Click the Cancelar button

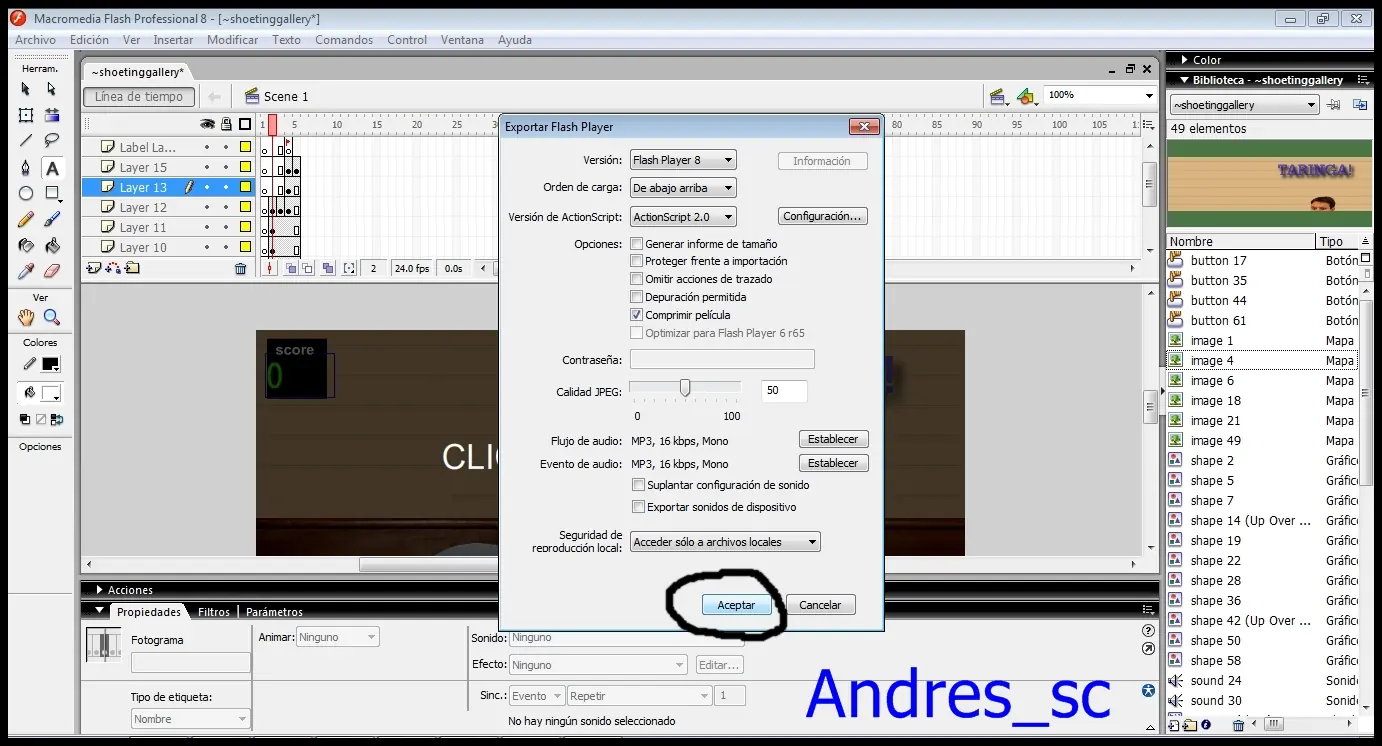[820, 605]
